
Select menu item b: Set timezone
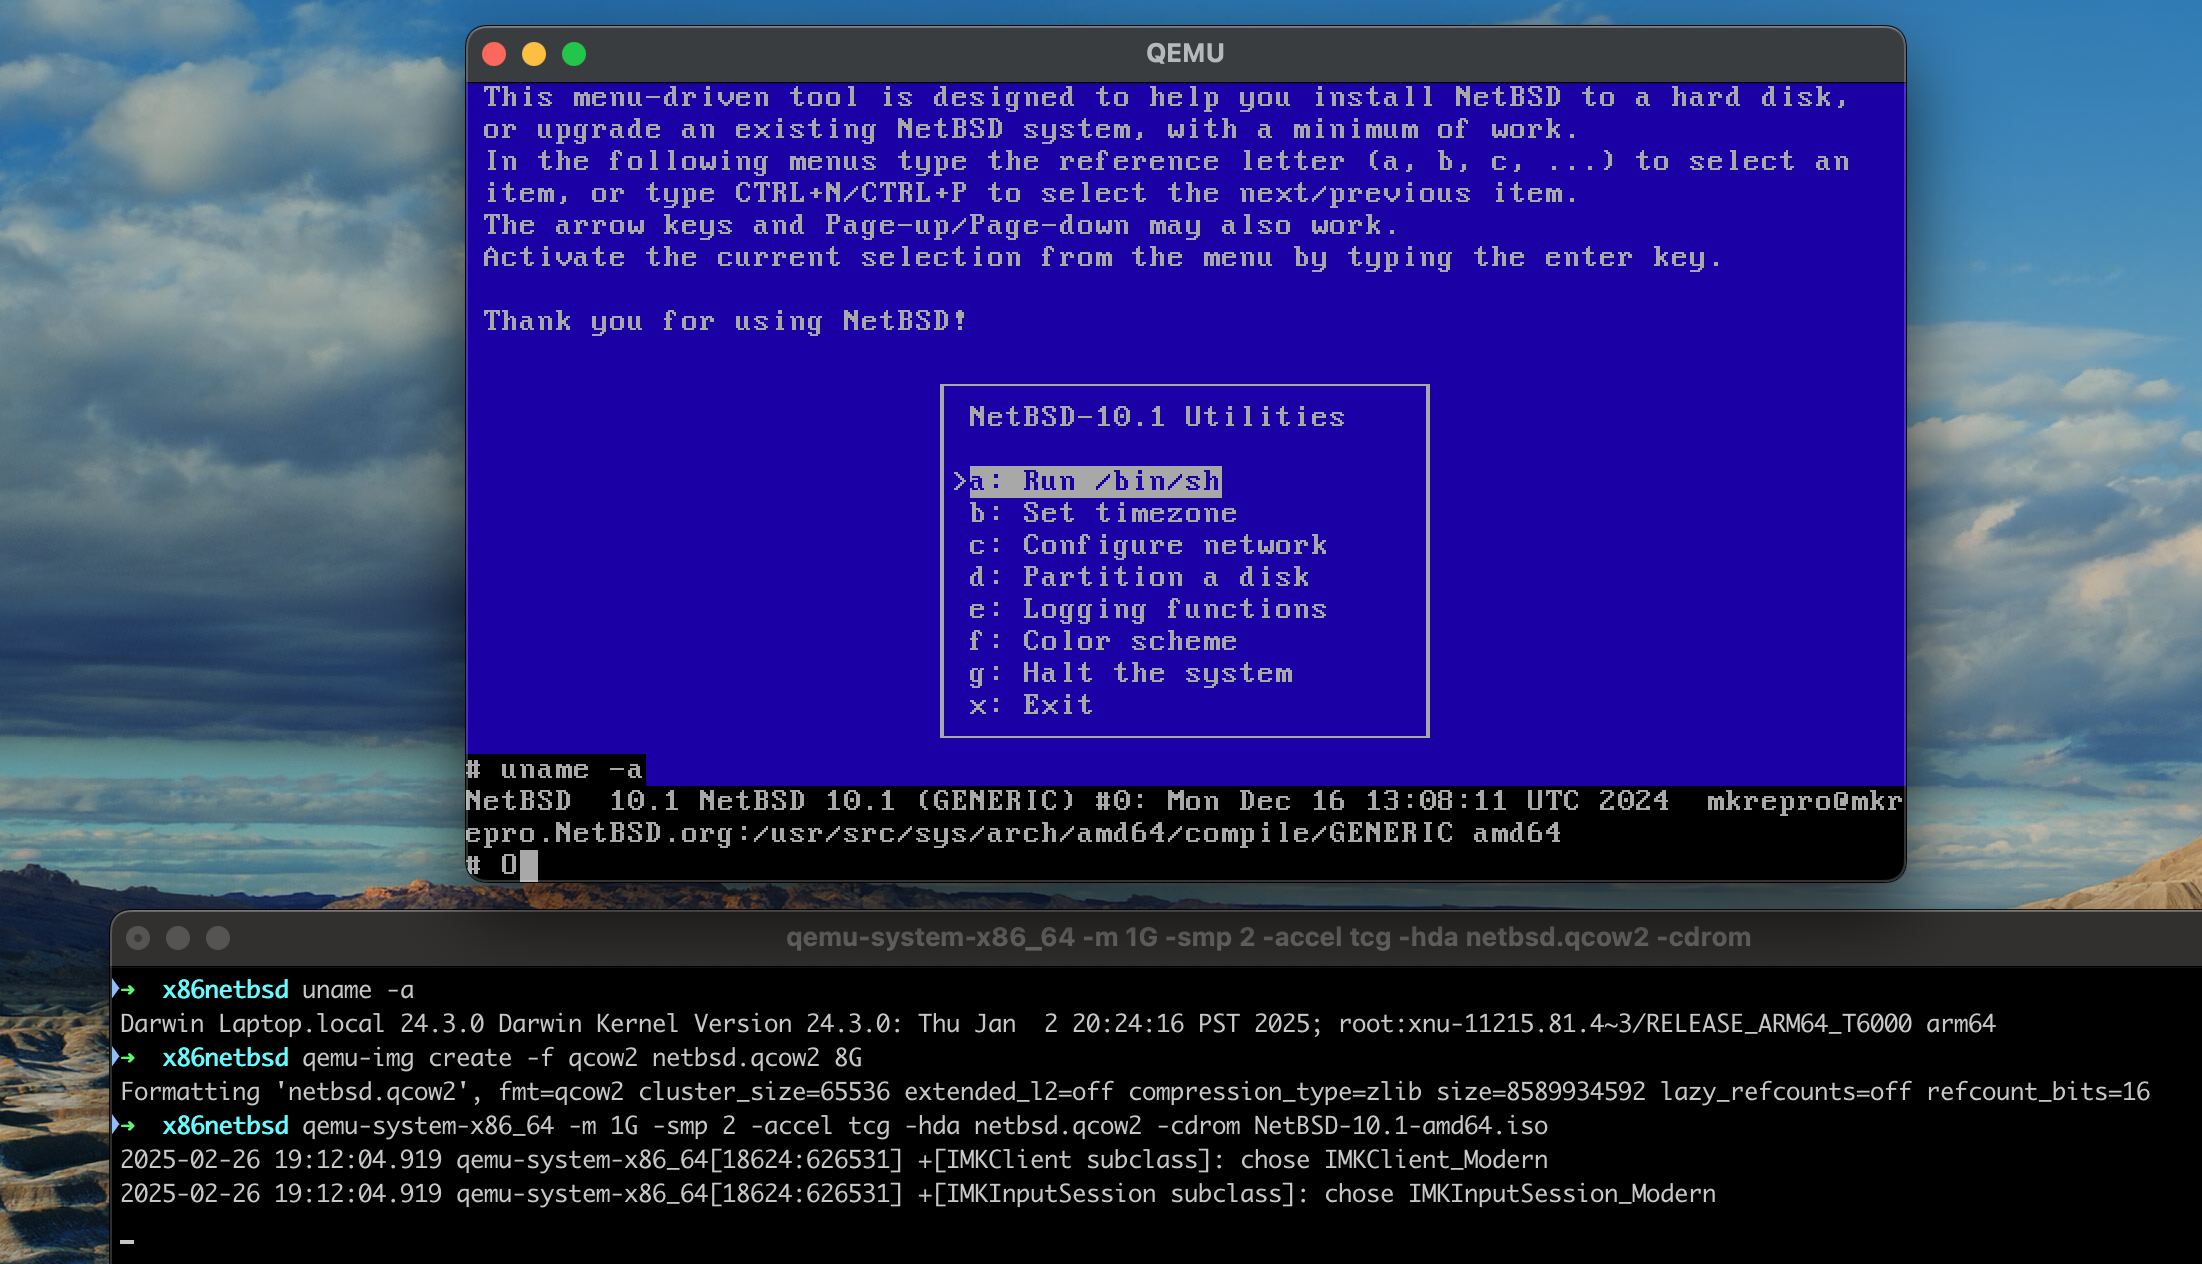click(x=1103, y=513)
